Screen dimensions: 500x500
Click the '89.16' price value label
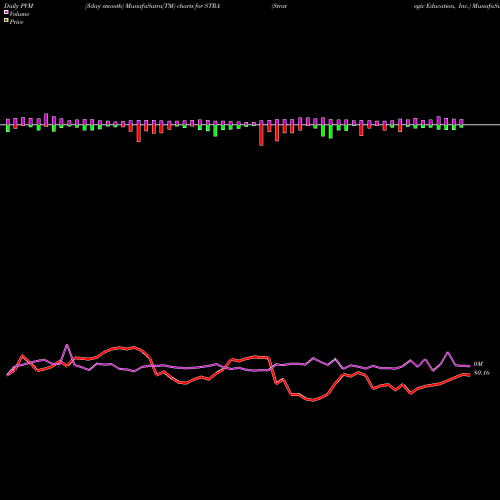click(x=481, y=373)
